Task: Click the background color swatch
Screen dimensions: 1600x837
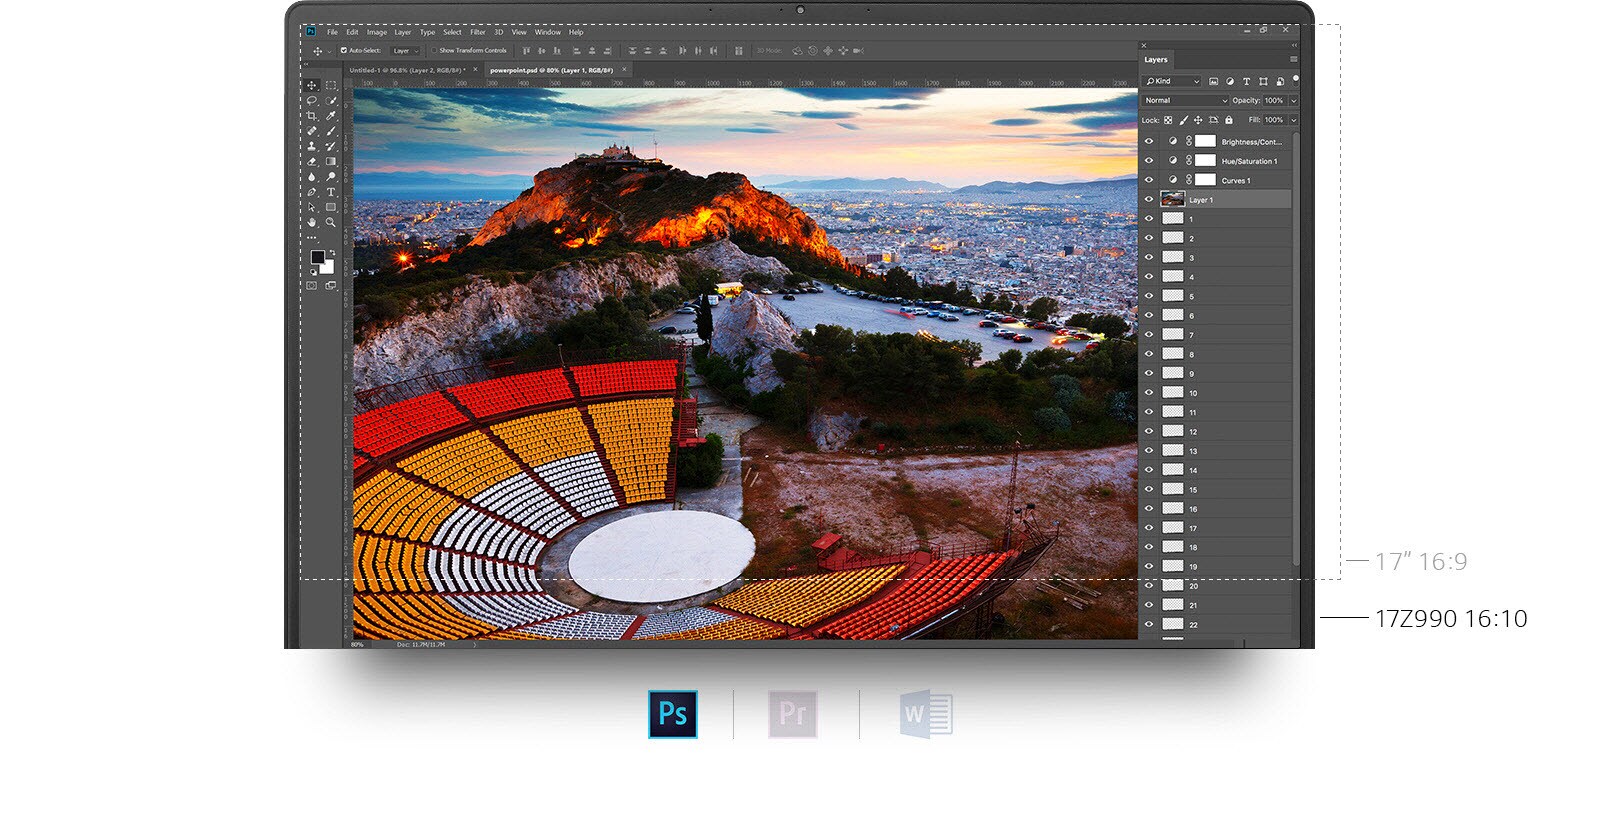Action: 328,267
